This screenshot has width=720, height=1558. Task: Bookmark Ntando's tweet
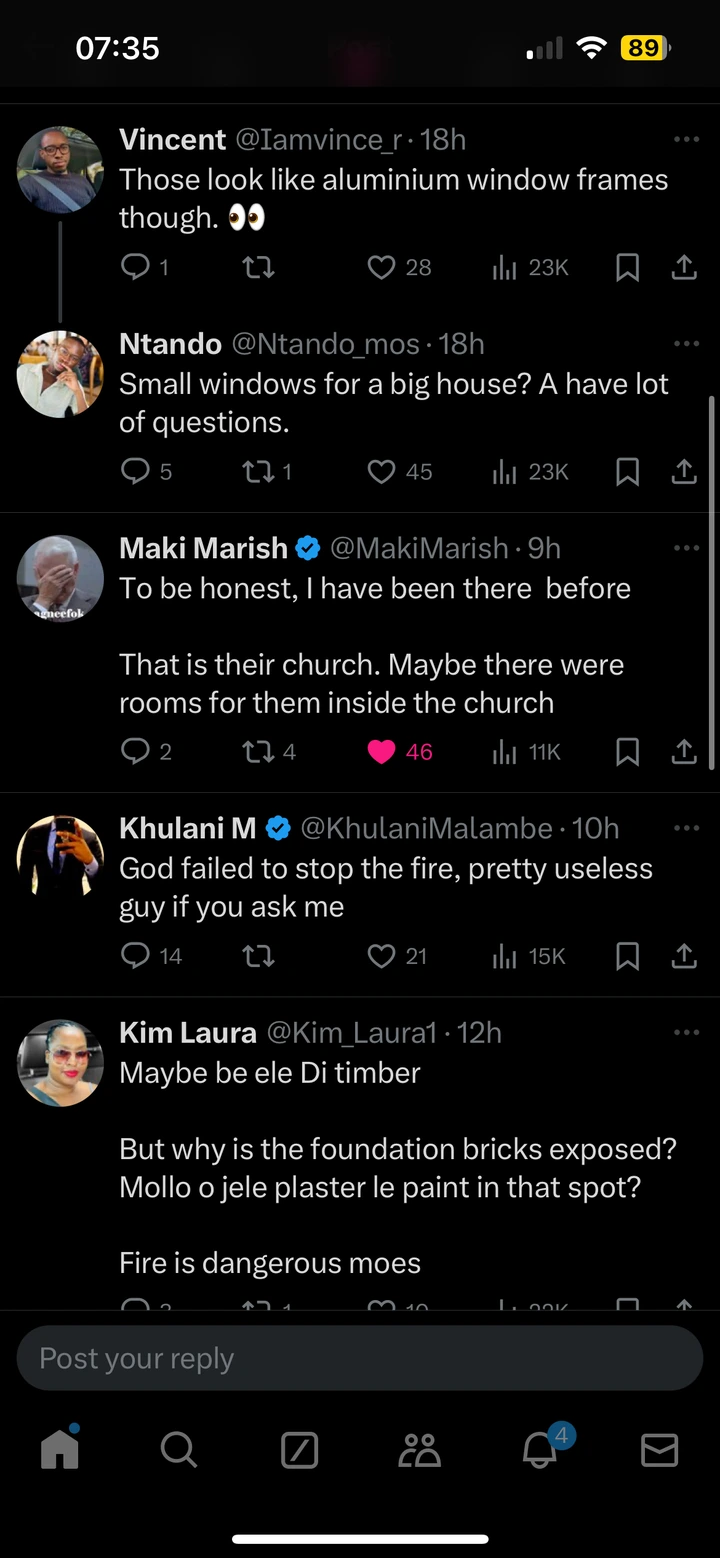627,471
